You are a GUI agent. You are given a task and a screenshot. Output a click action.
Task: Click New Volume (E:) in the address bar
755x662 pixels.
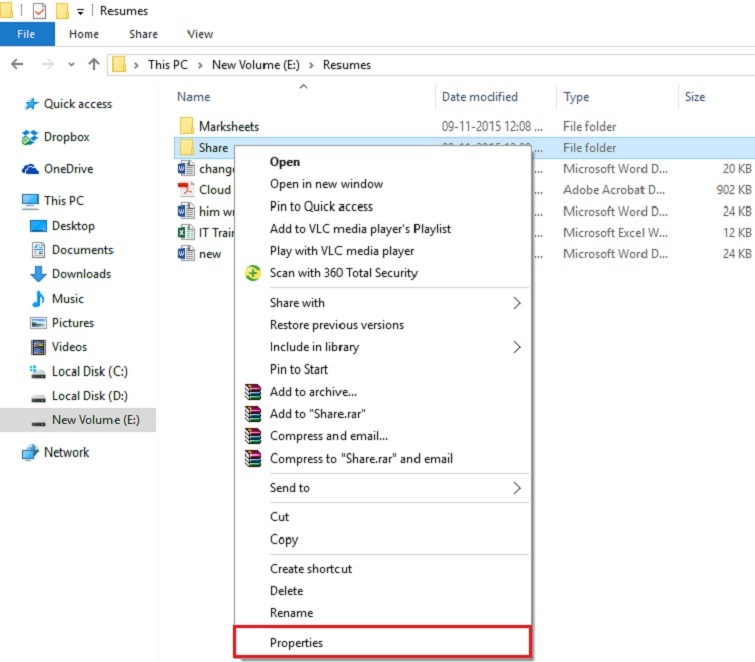coord(258,65)
